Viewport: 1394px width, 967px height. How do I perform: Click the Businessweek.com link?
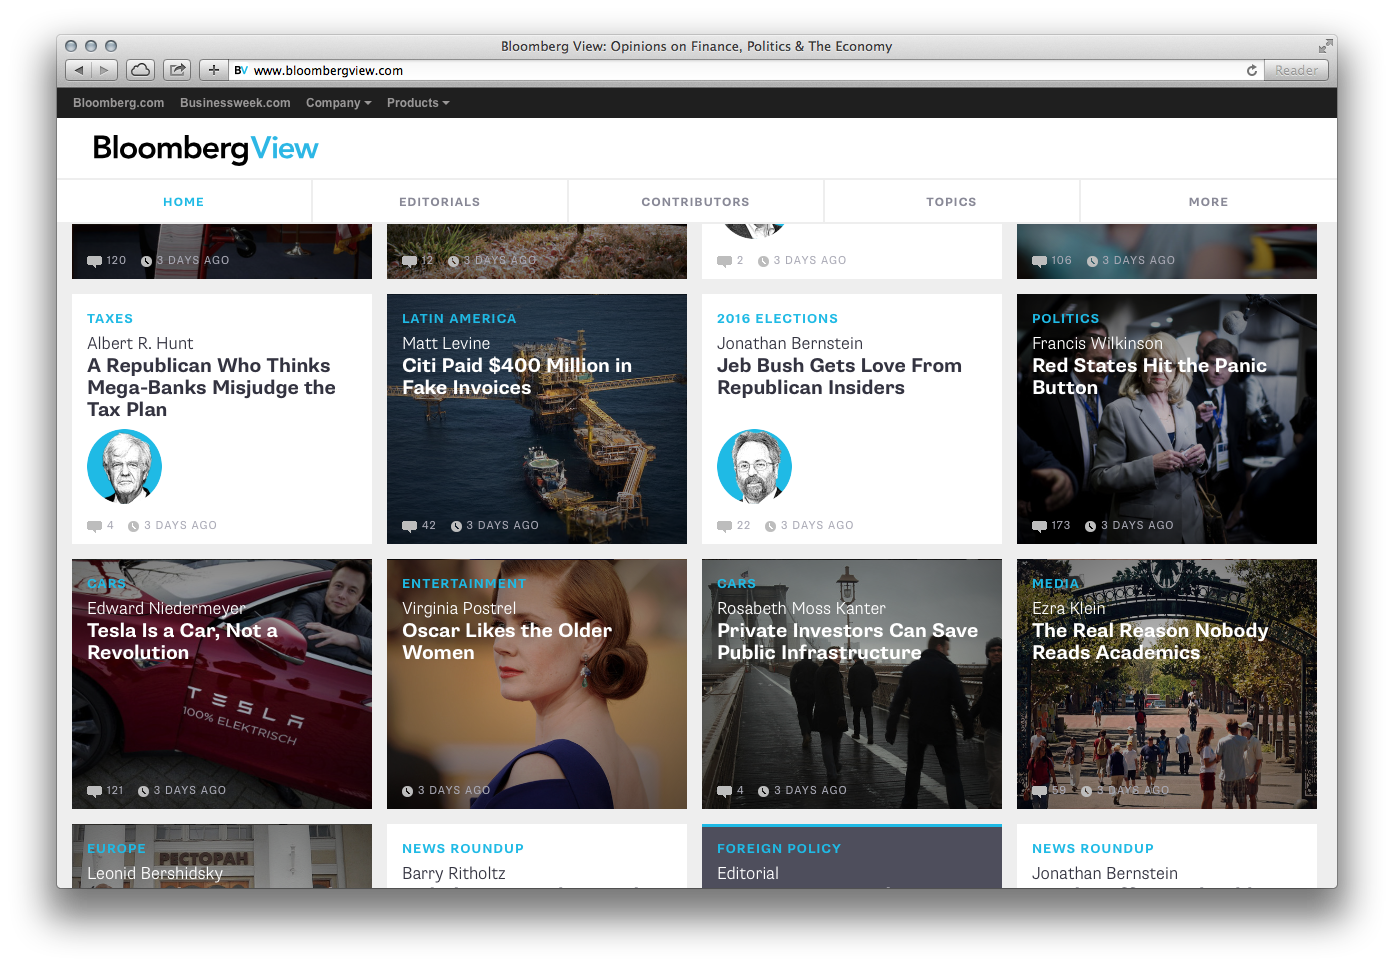point(235,103)
